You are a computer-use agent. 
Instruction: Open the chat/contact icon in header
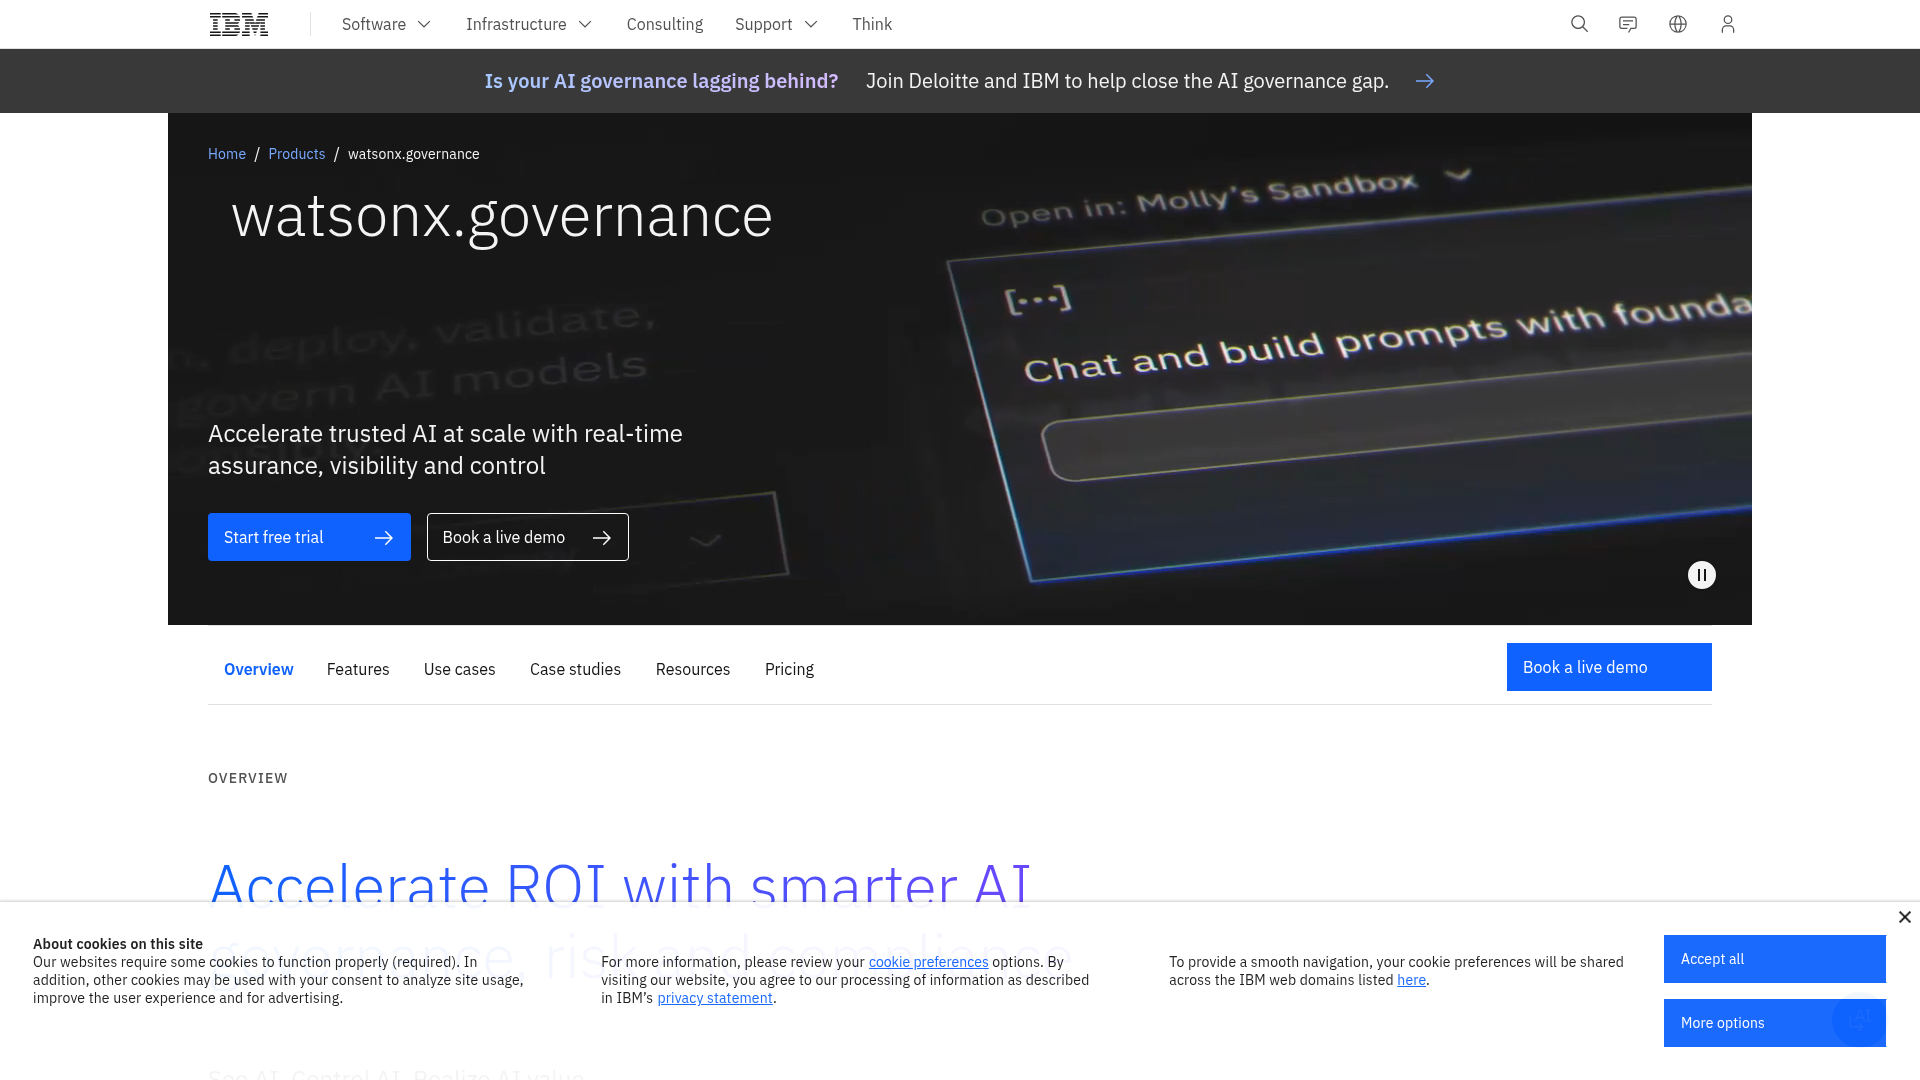click(x=1628, y=24)
